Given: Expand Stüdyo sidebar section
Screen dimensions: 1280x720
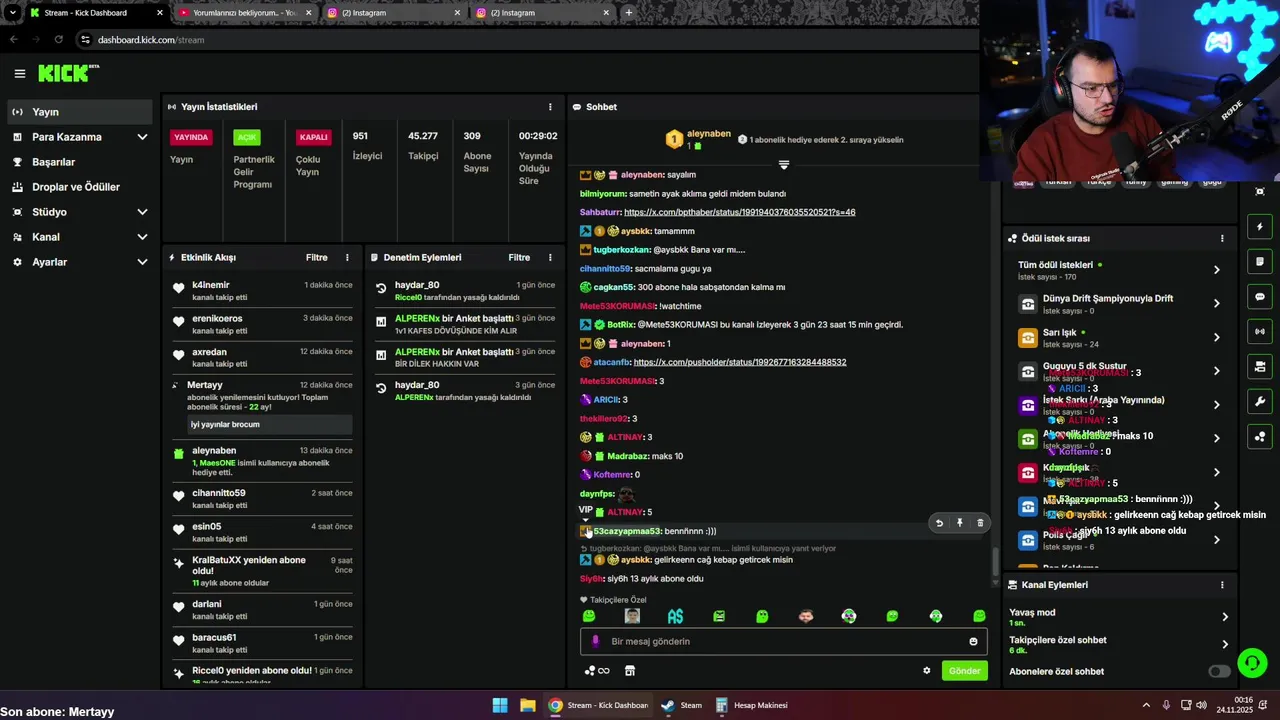Looking at the screenshot, I should (x=142, y=212).
